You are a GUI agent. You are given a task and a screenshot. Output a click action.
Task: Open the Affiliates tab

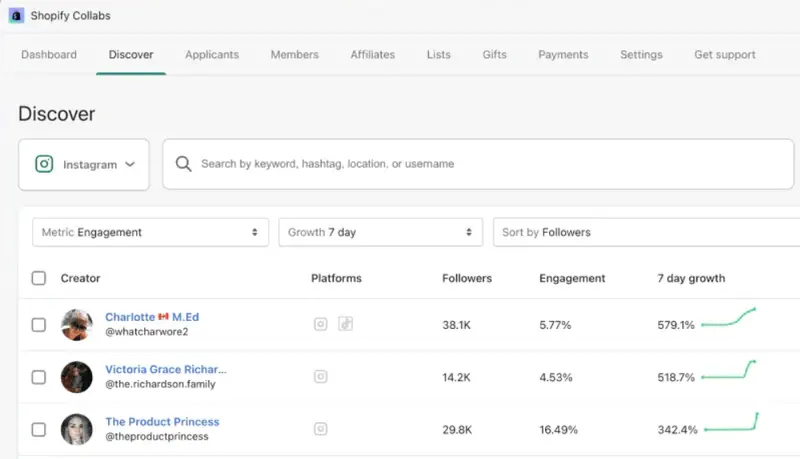pyautogui.click(x=372, y=55)
